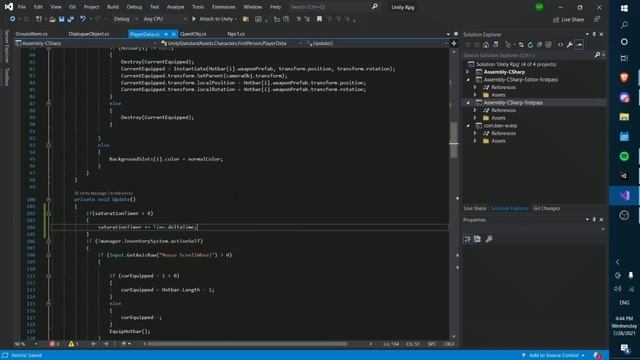Open the Update() member dropdown

[x=376, y=43]
